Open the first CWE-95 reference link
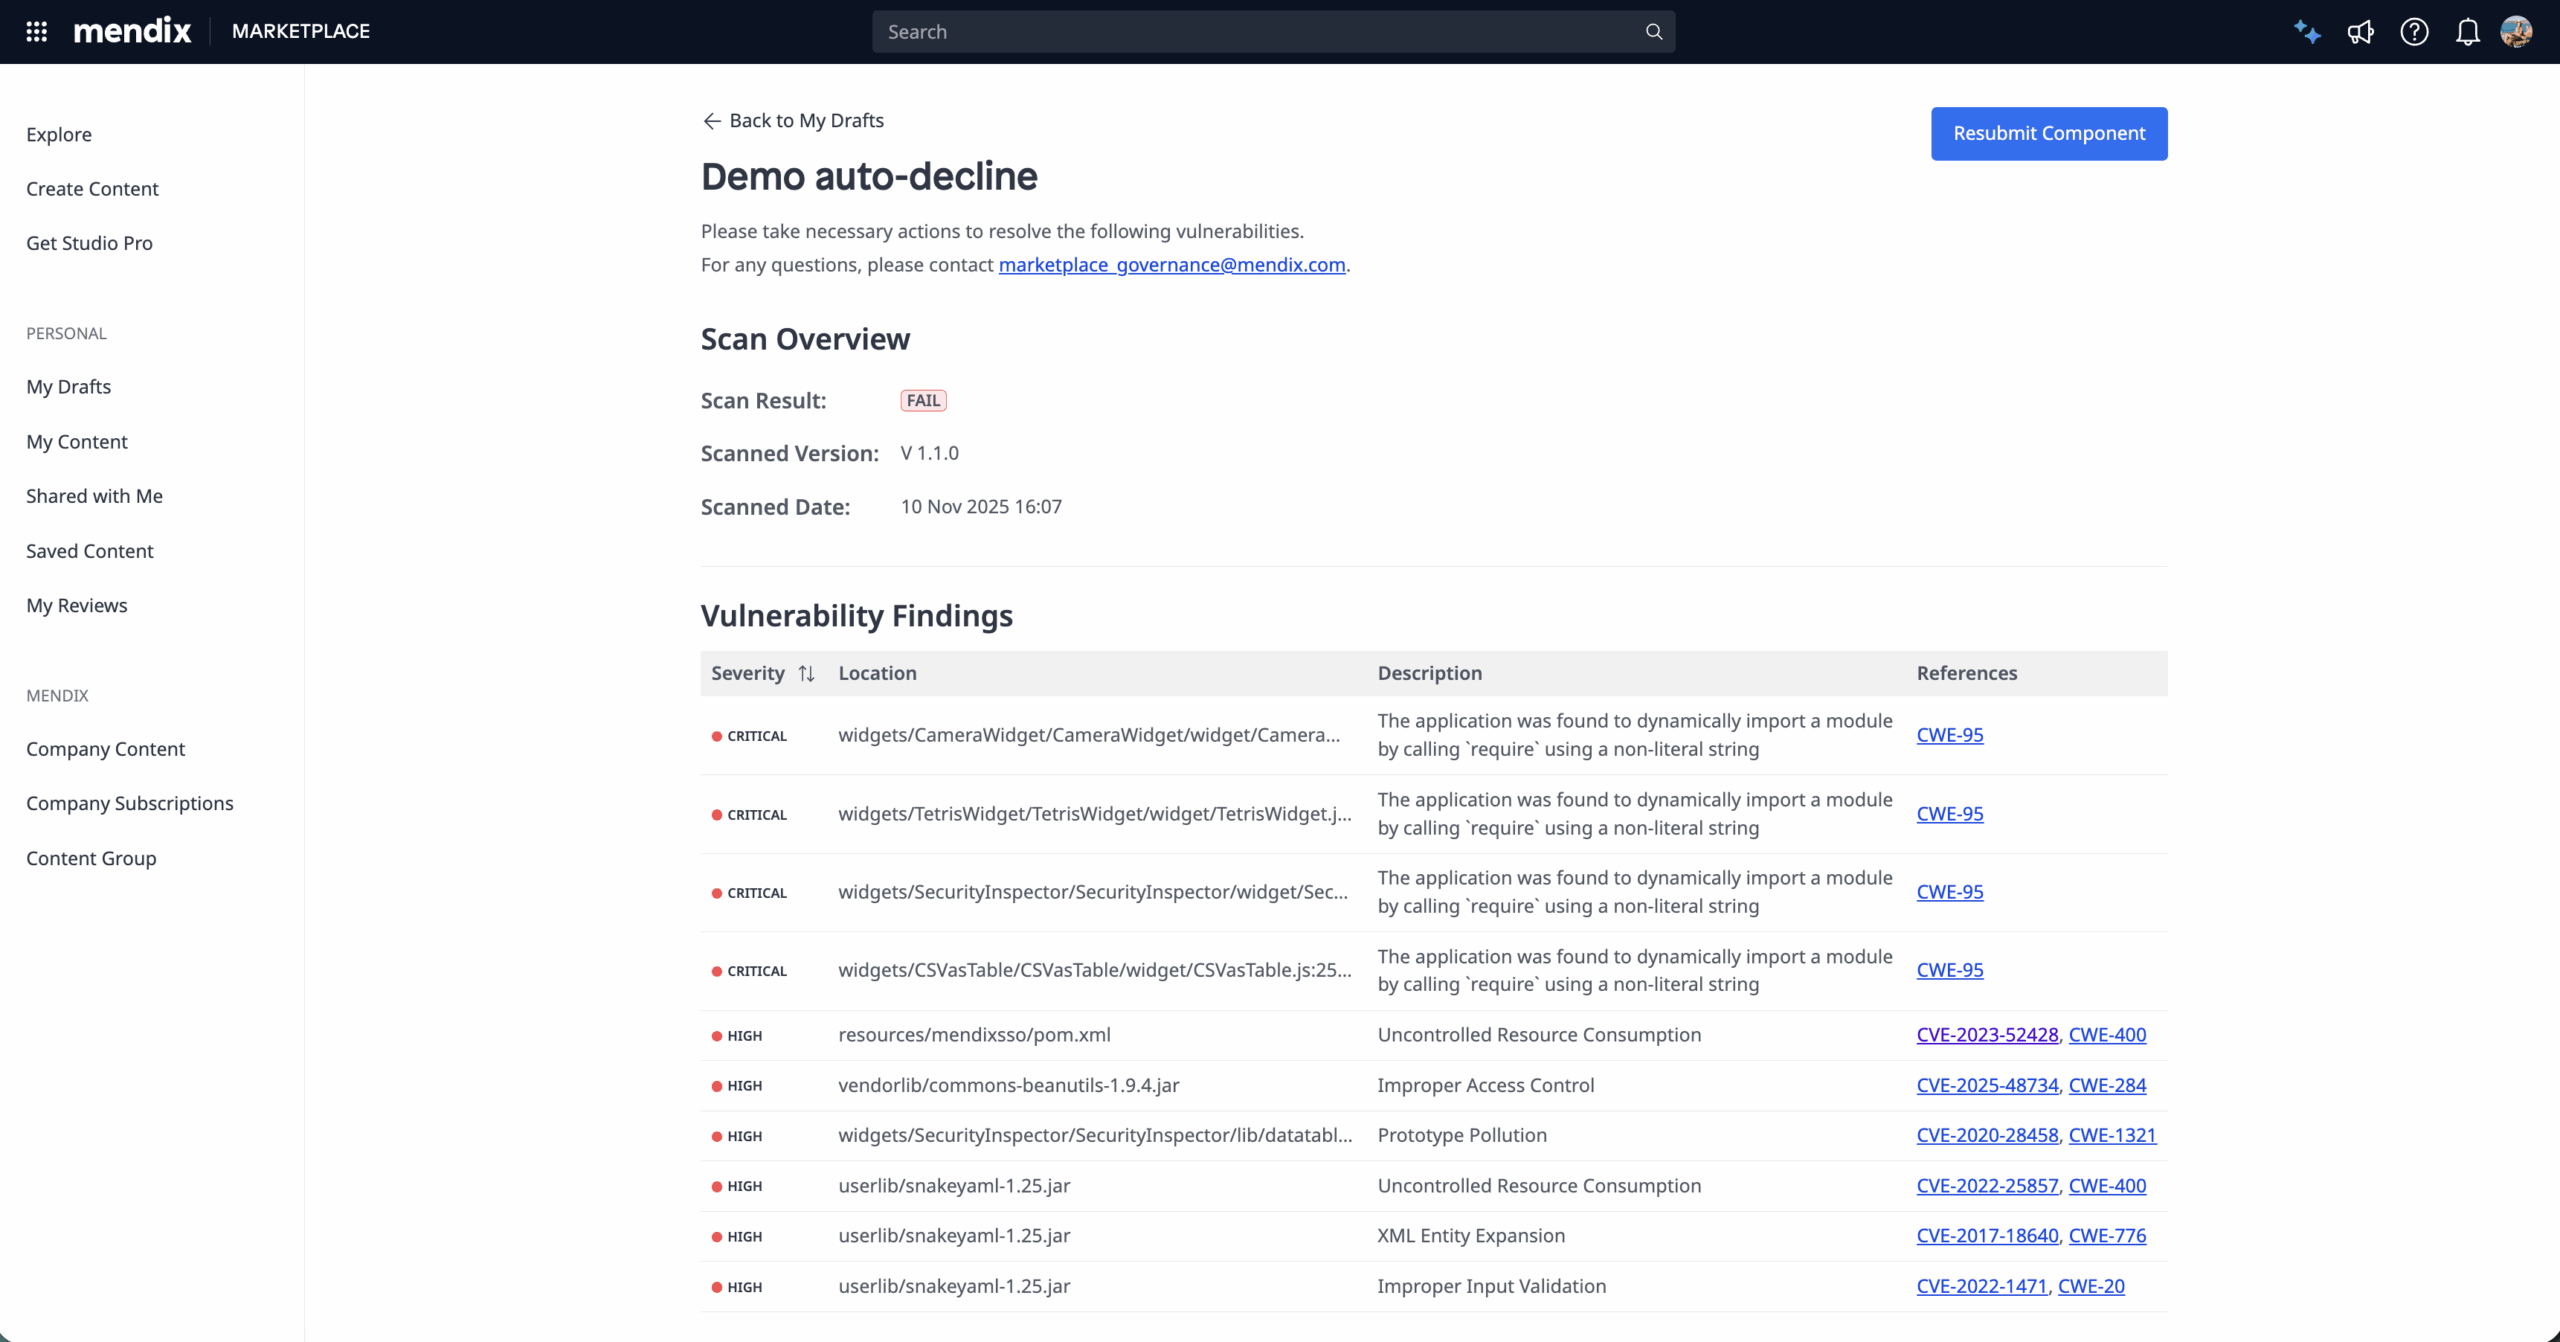2560x1342 pixels. 1949,734
